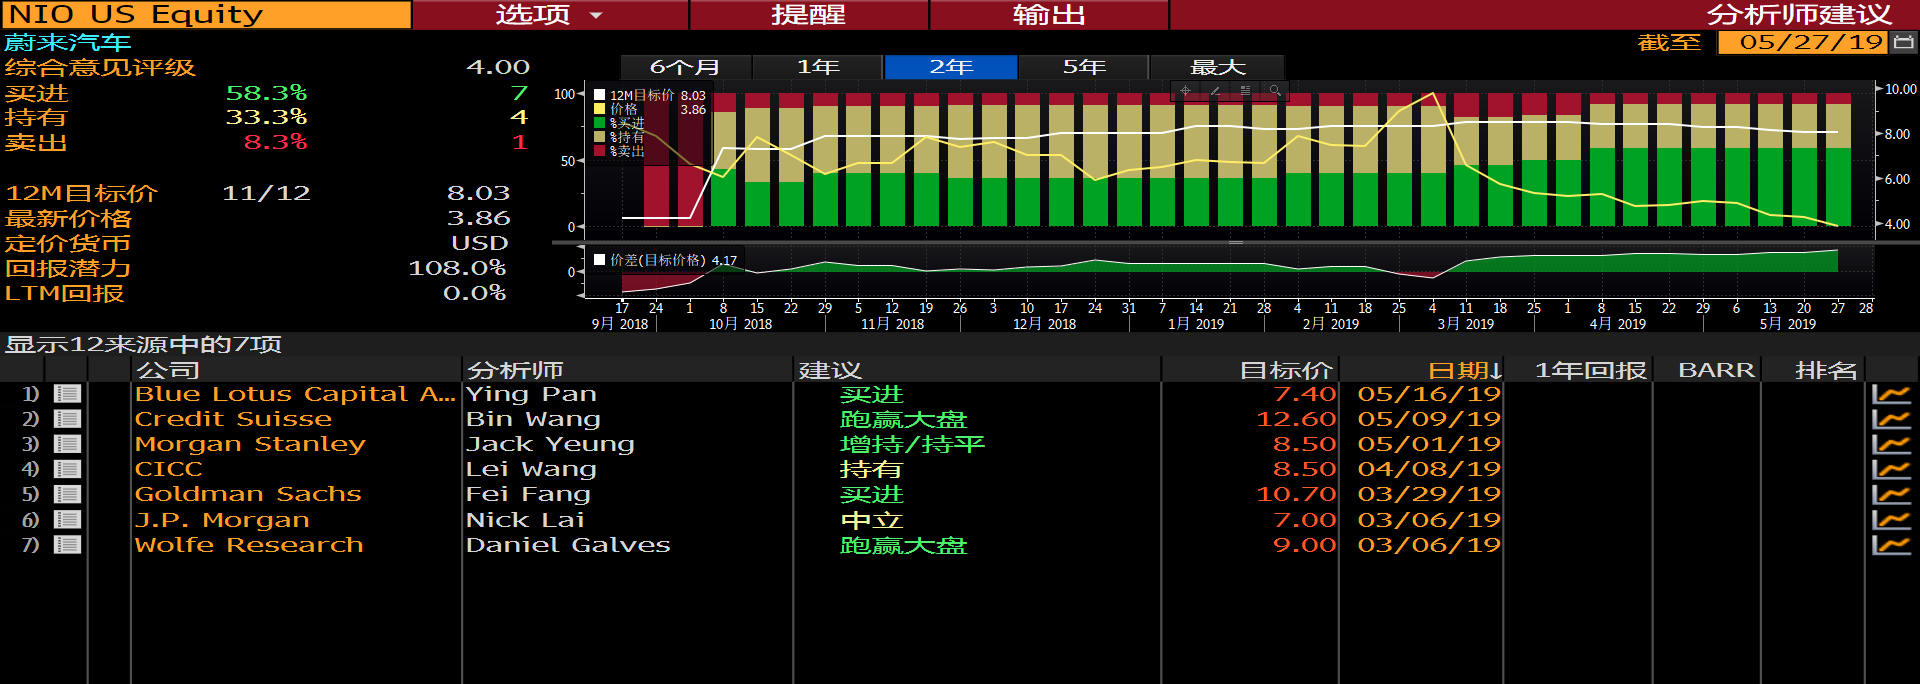The width and height of the screenshot is (1920, 684).
Task: Sort by the 建议 column header
Action: tap(977, 370)
